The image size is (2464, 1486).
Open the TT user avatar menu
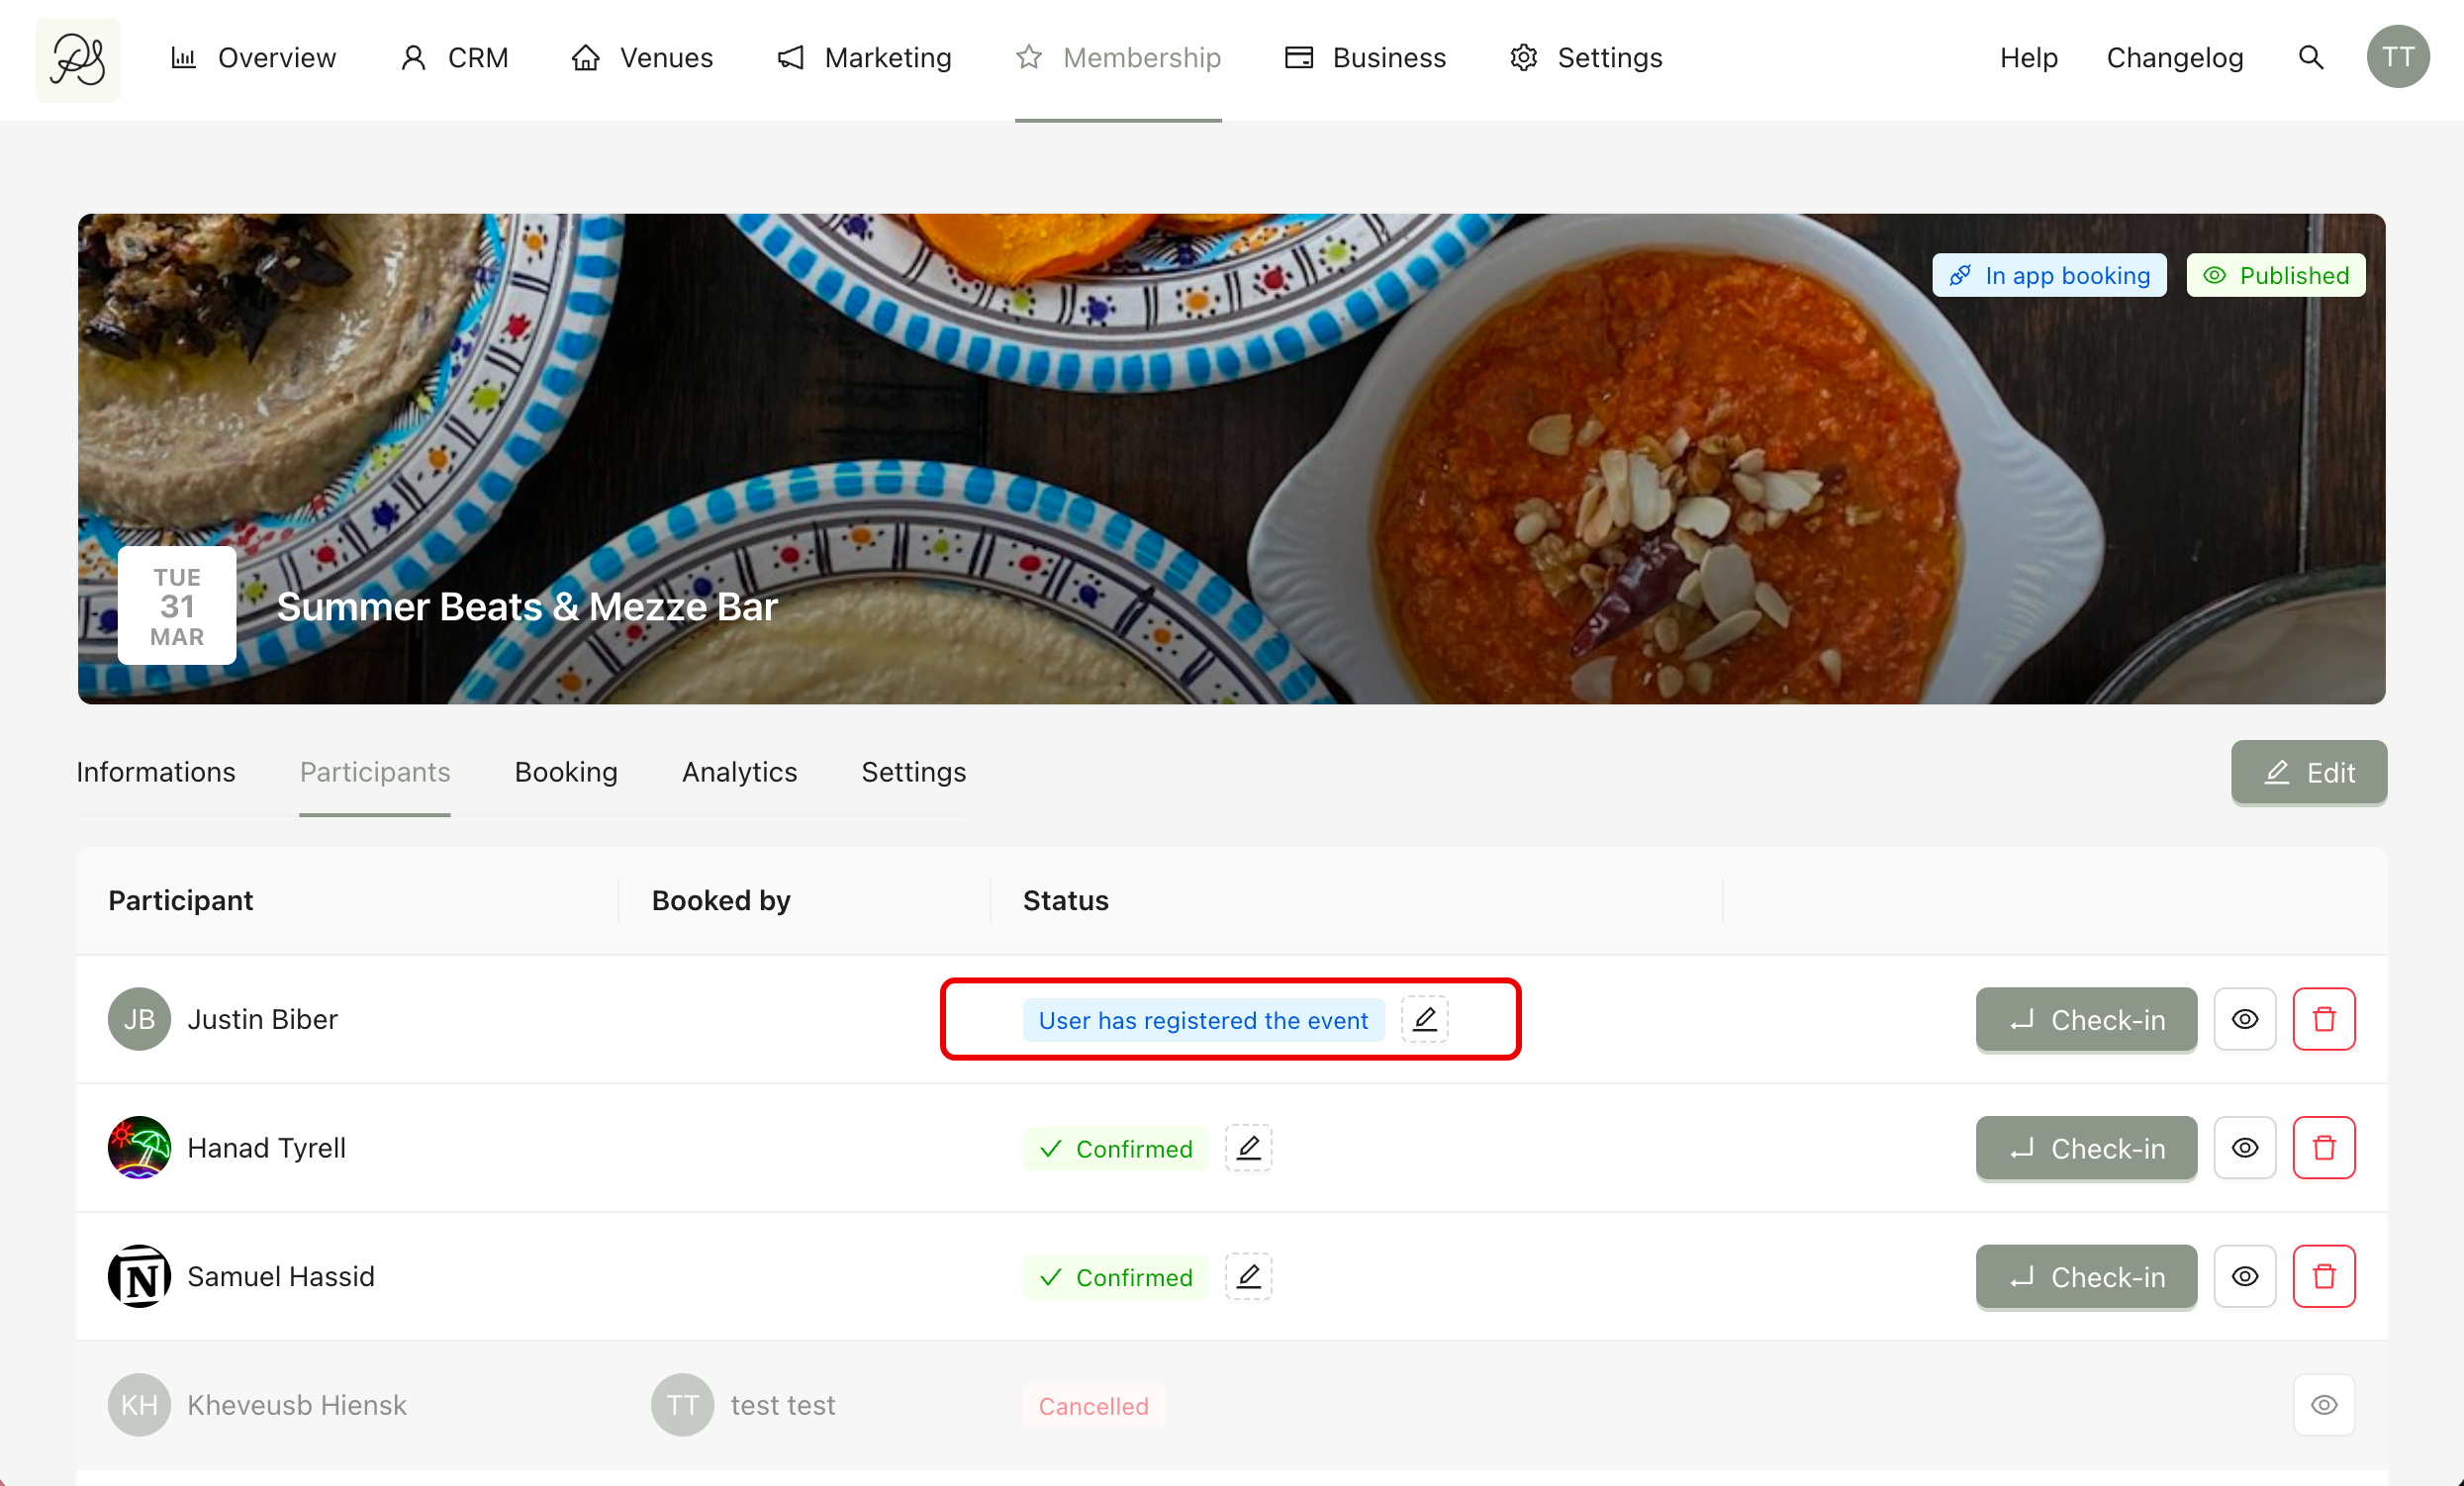(x=2397, y=58)
